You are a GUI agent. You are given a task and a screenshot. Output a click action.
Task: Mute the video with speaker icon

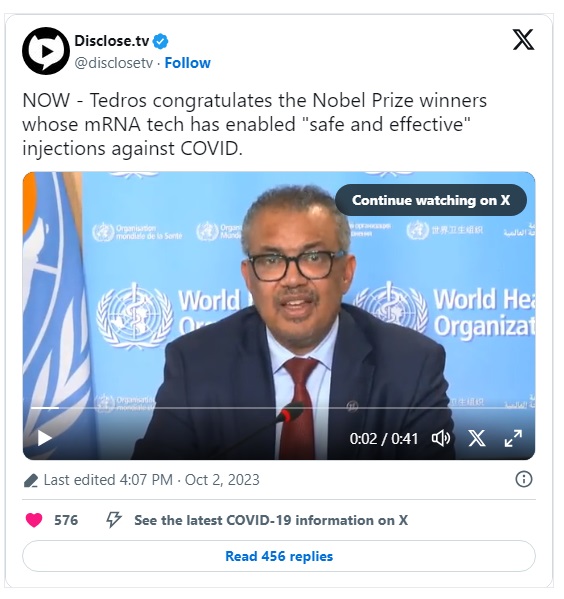441,439
